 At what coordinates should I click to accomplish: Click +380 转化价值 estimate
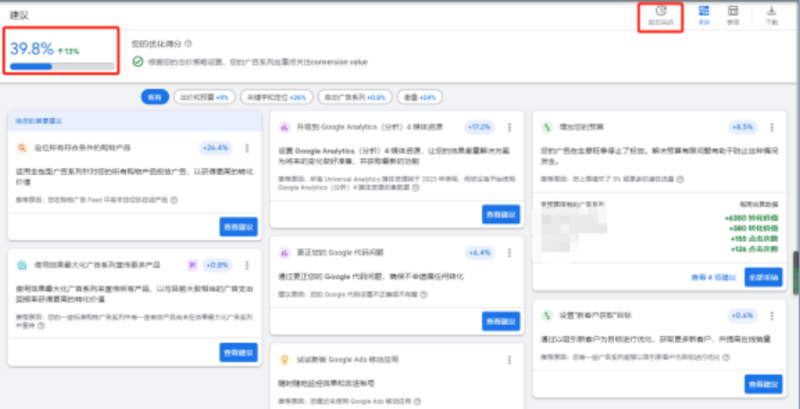pos(754,228)
